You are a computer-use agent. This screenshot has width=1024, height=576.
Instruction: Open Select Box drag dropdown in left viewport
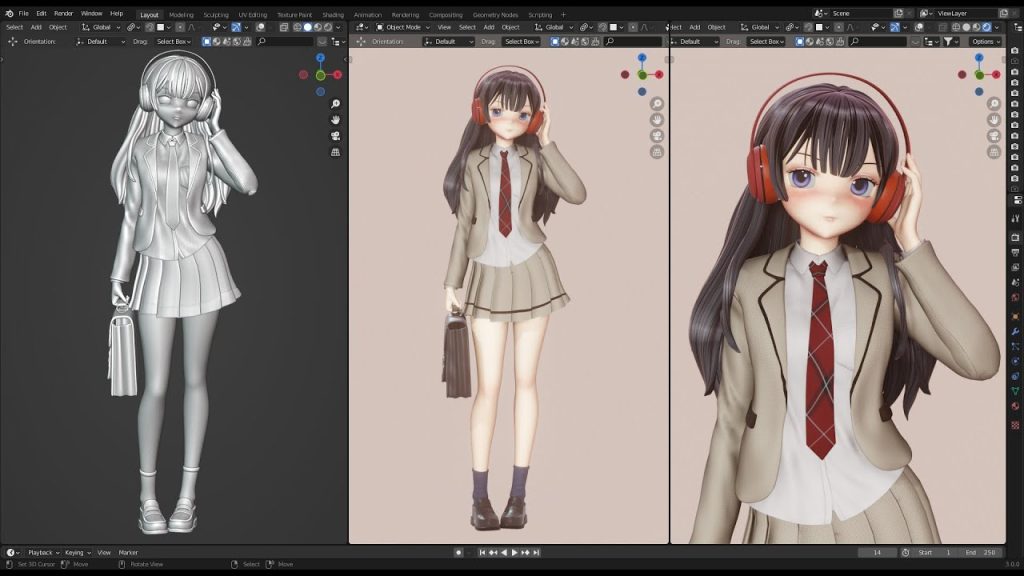click(174, 41)
